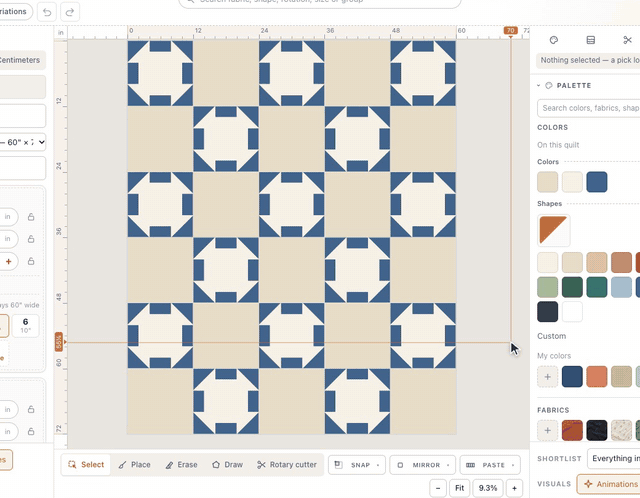Select the khaki swatch in My colors
640x498 pixels.
[621, 377]
